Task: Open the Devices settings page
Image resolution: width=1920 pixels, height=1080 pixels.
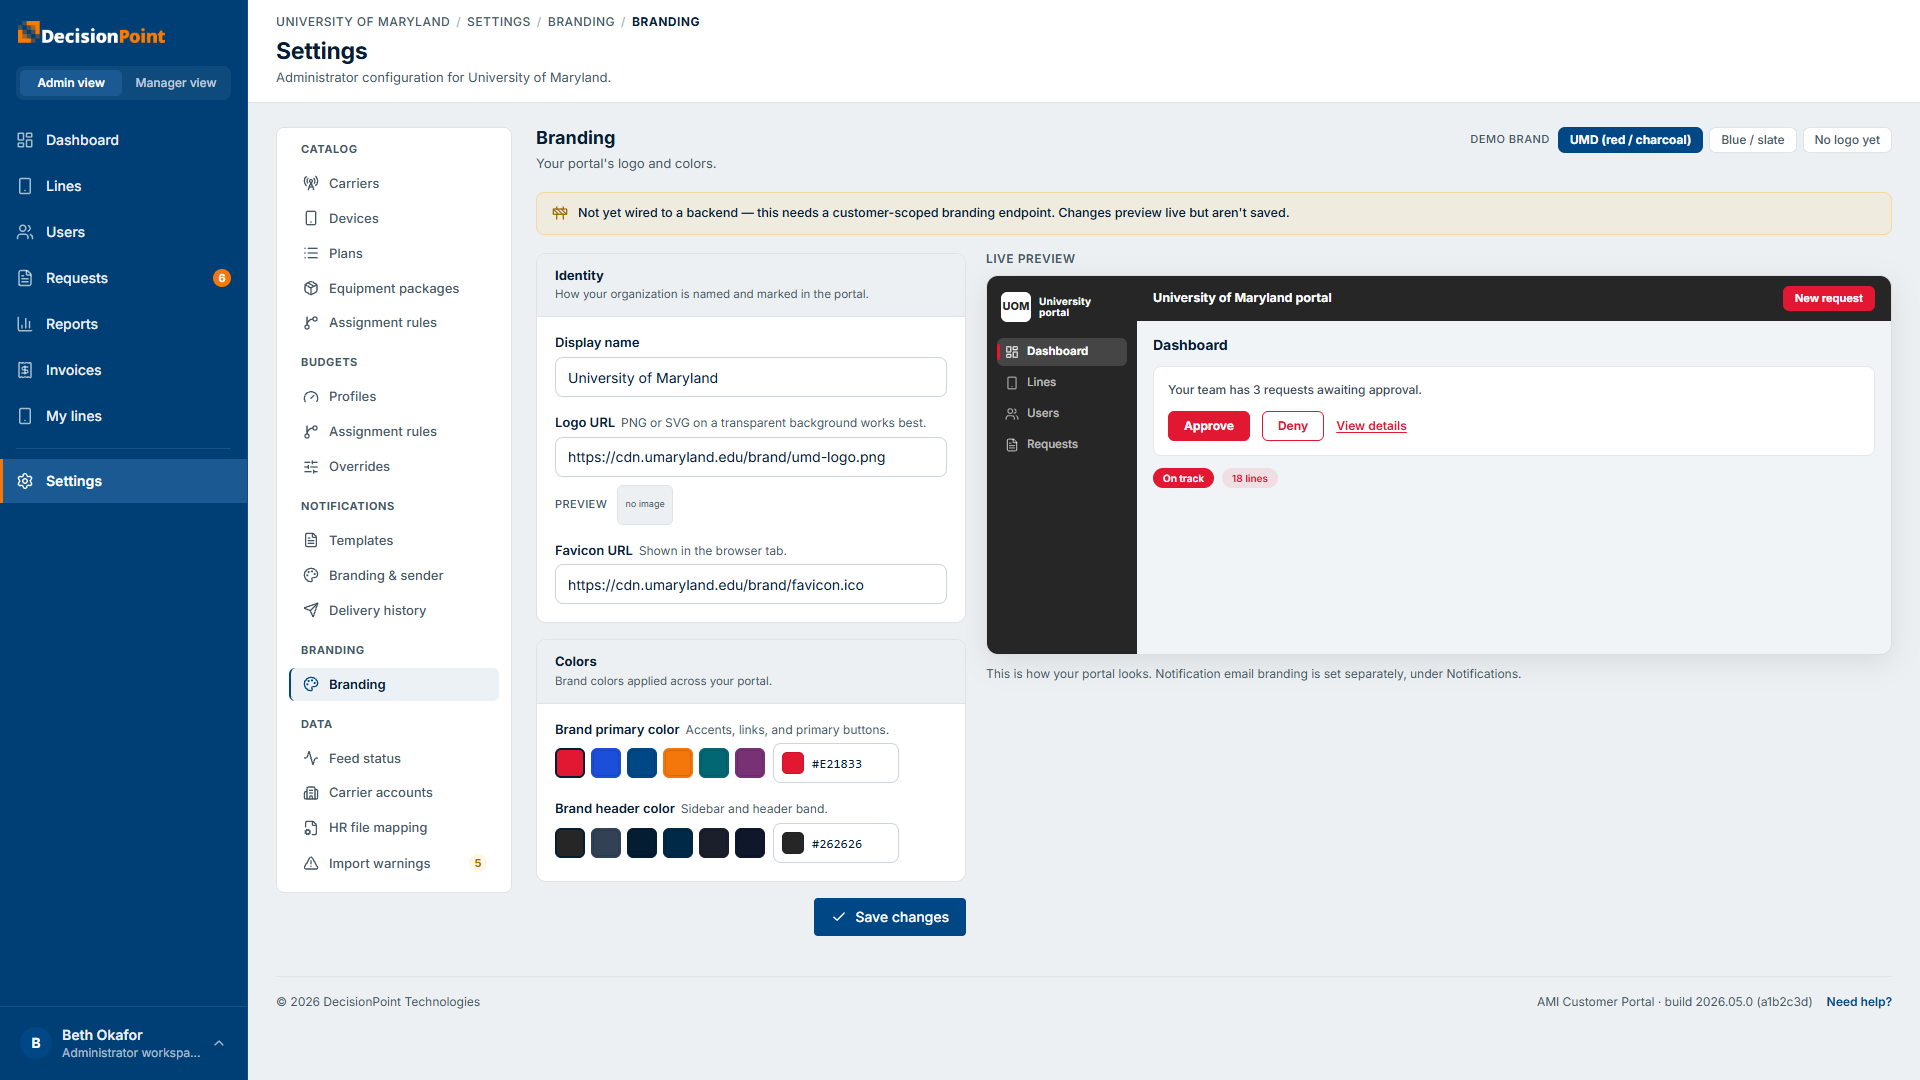Action: click(x=394, y=218)
